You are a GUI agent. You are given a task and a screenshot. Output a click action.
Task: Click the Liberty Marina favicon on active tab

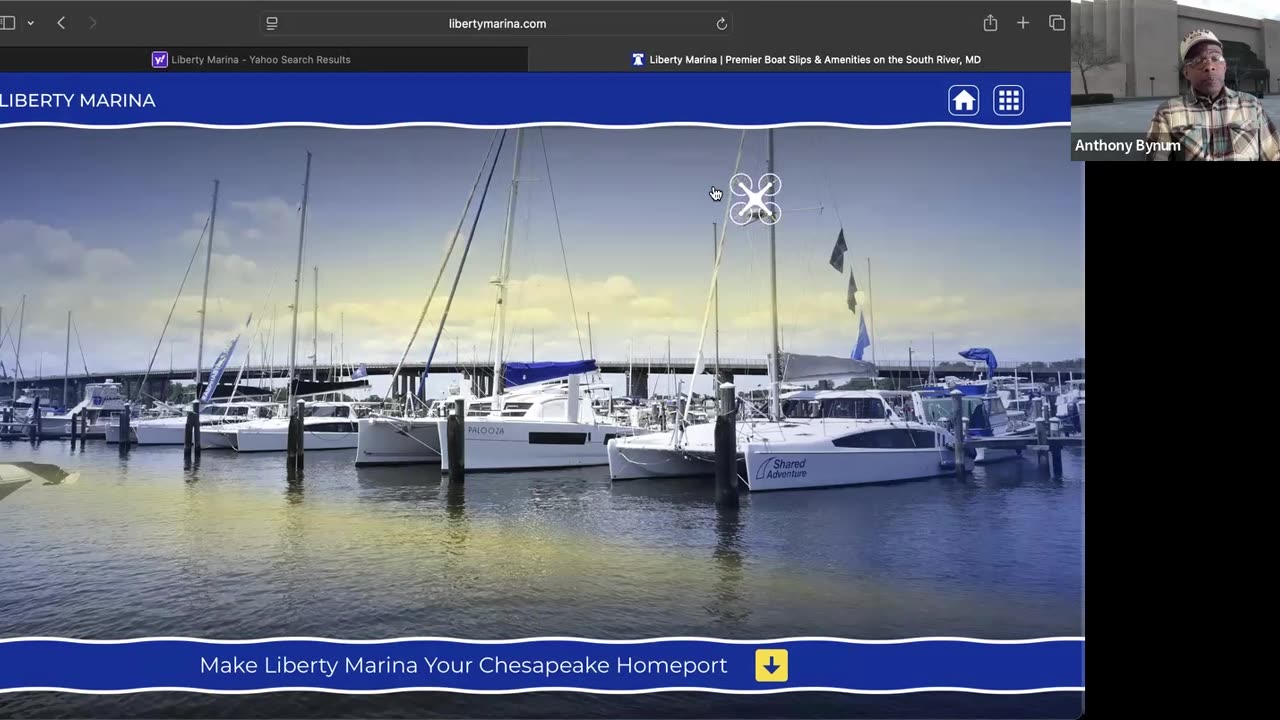(x=638, y=59)
